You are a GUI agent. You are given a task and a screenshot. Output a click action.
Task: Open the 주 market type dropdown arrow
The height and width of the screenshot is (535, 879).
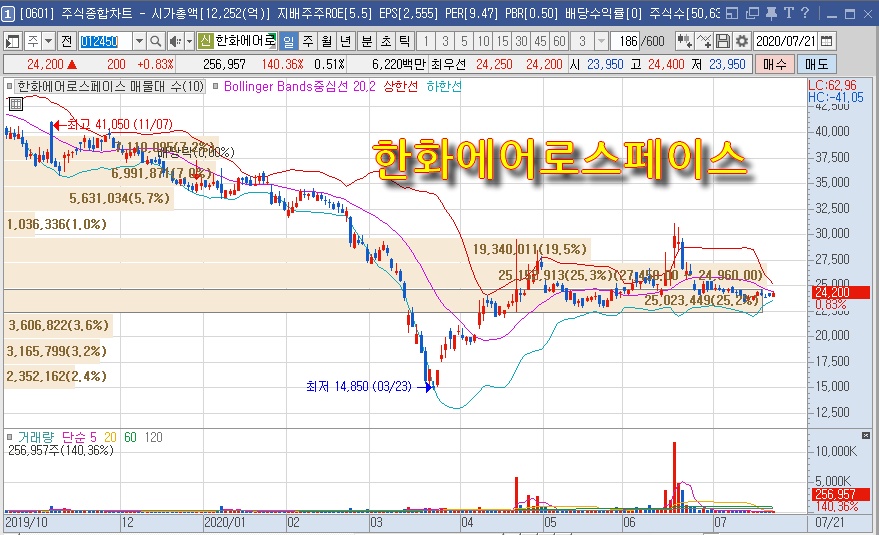click(x=49, y=41)
